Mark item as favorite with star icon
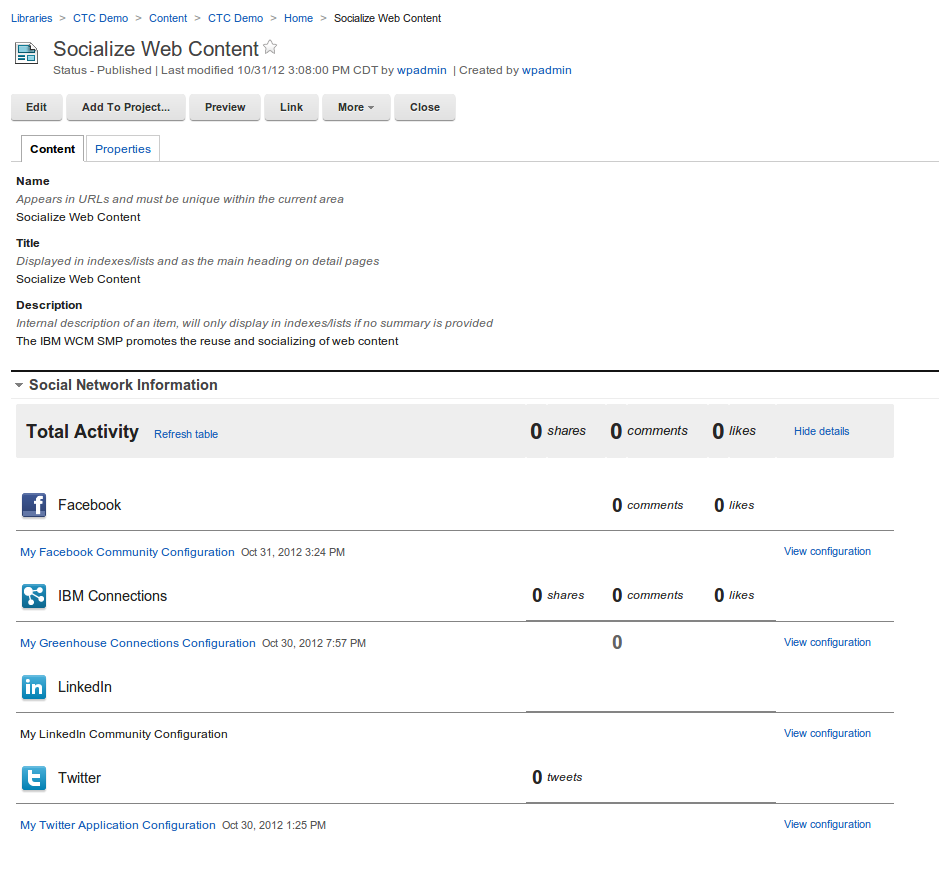Viewport: 949px width, 872px height. [270, 47]
